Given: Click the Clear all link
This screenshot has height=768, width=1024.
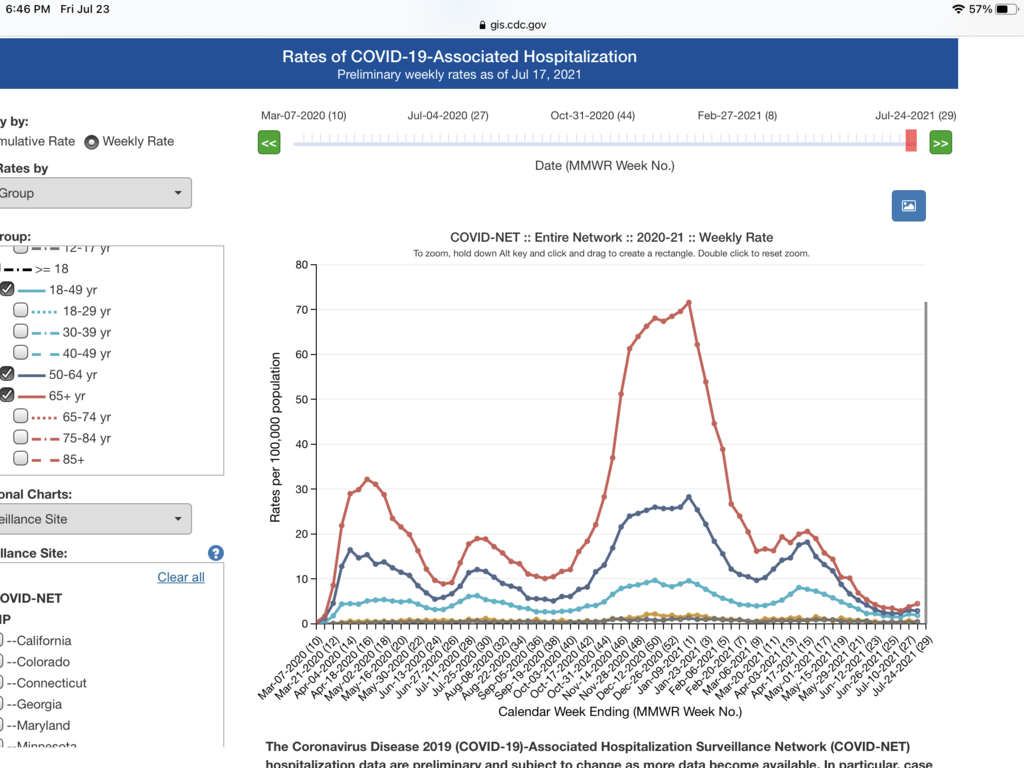Looking at the screenshot, I should pyautogui.click(x=181, y=577).
